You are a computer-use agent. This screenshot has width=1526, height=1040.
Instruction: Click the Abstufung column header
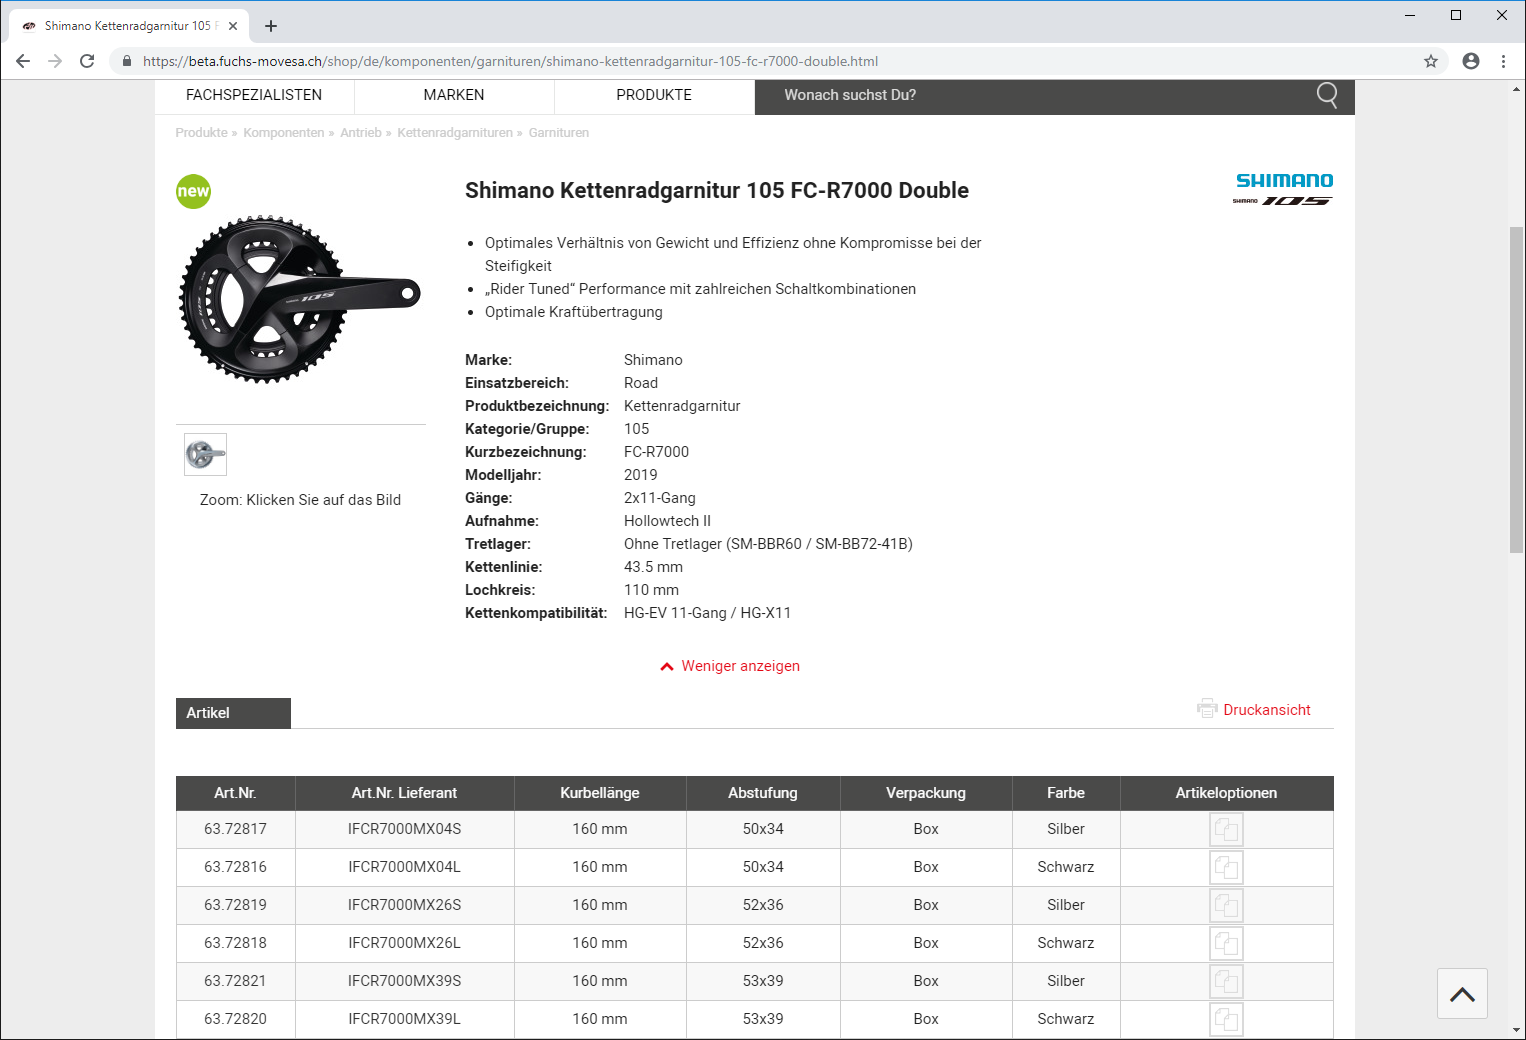pyautogui.click(x=763, y=793)
